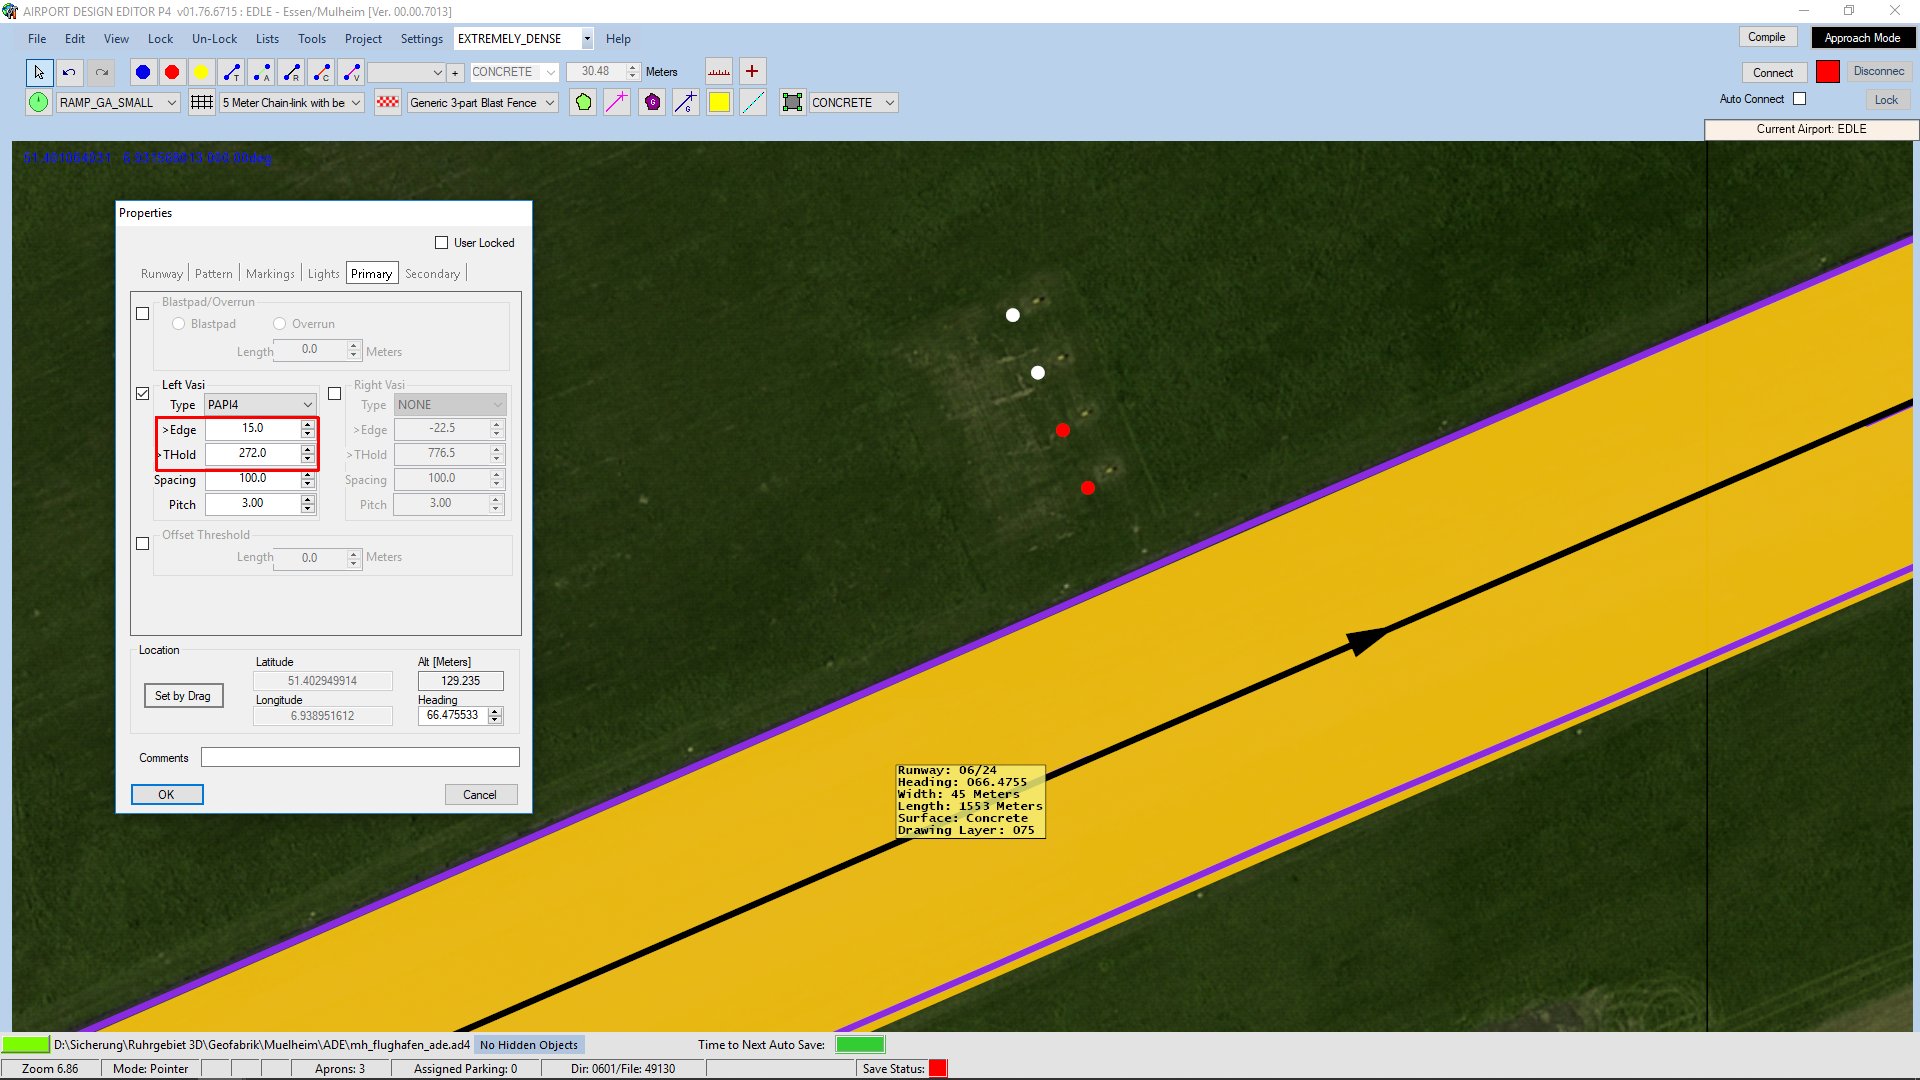
Task: Select the T-type link line tool
Action: [232, 72]
